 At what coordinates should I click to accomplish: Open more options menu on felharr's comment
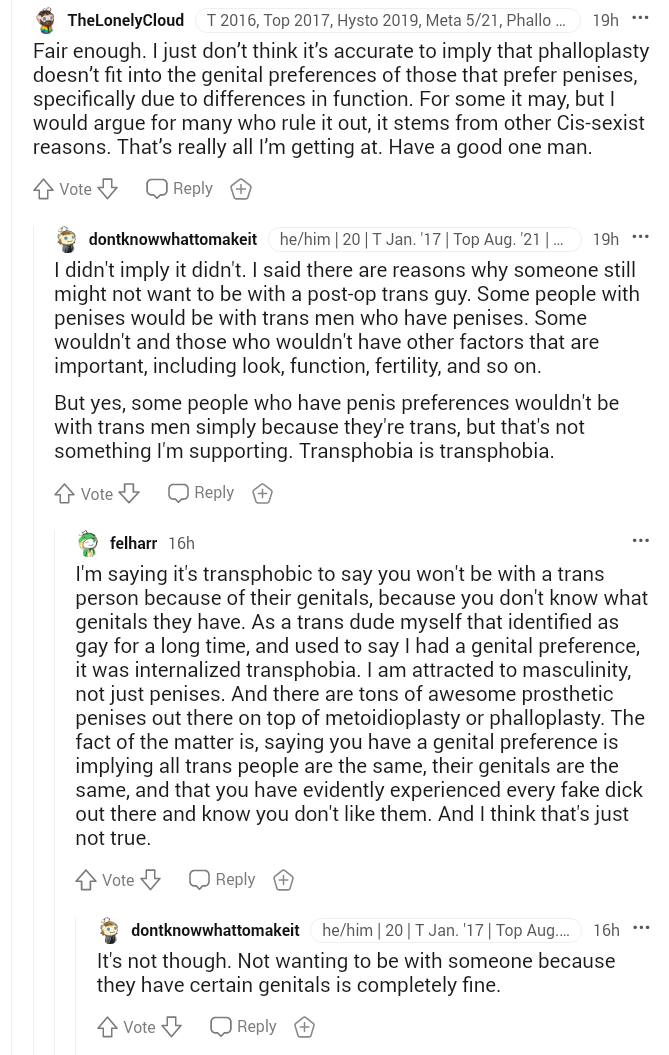point(640,541)
